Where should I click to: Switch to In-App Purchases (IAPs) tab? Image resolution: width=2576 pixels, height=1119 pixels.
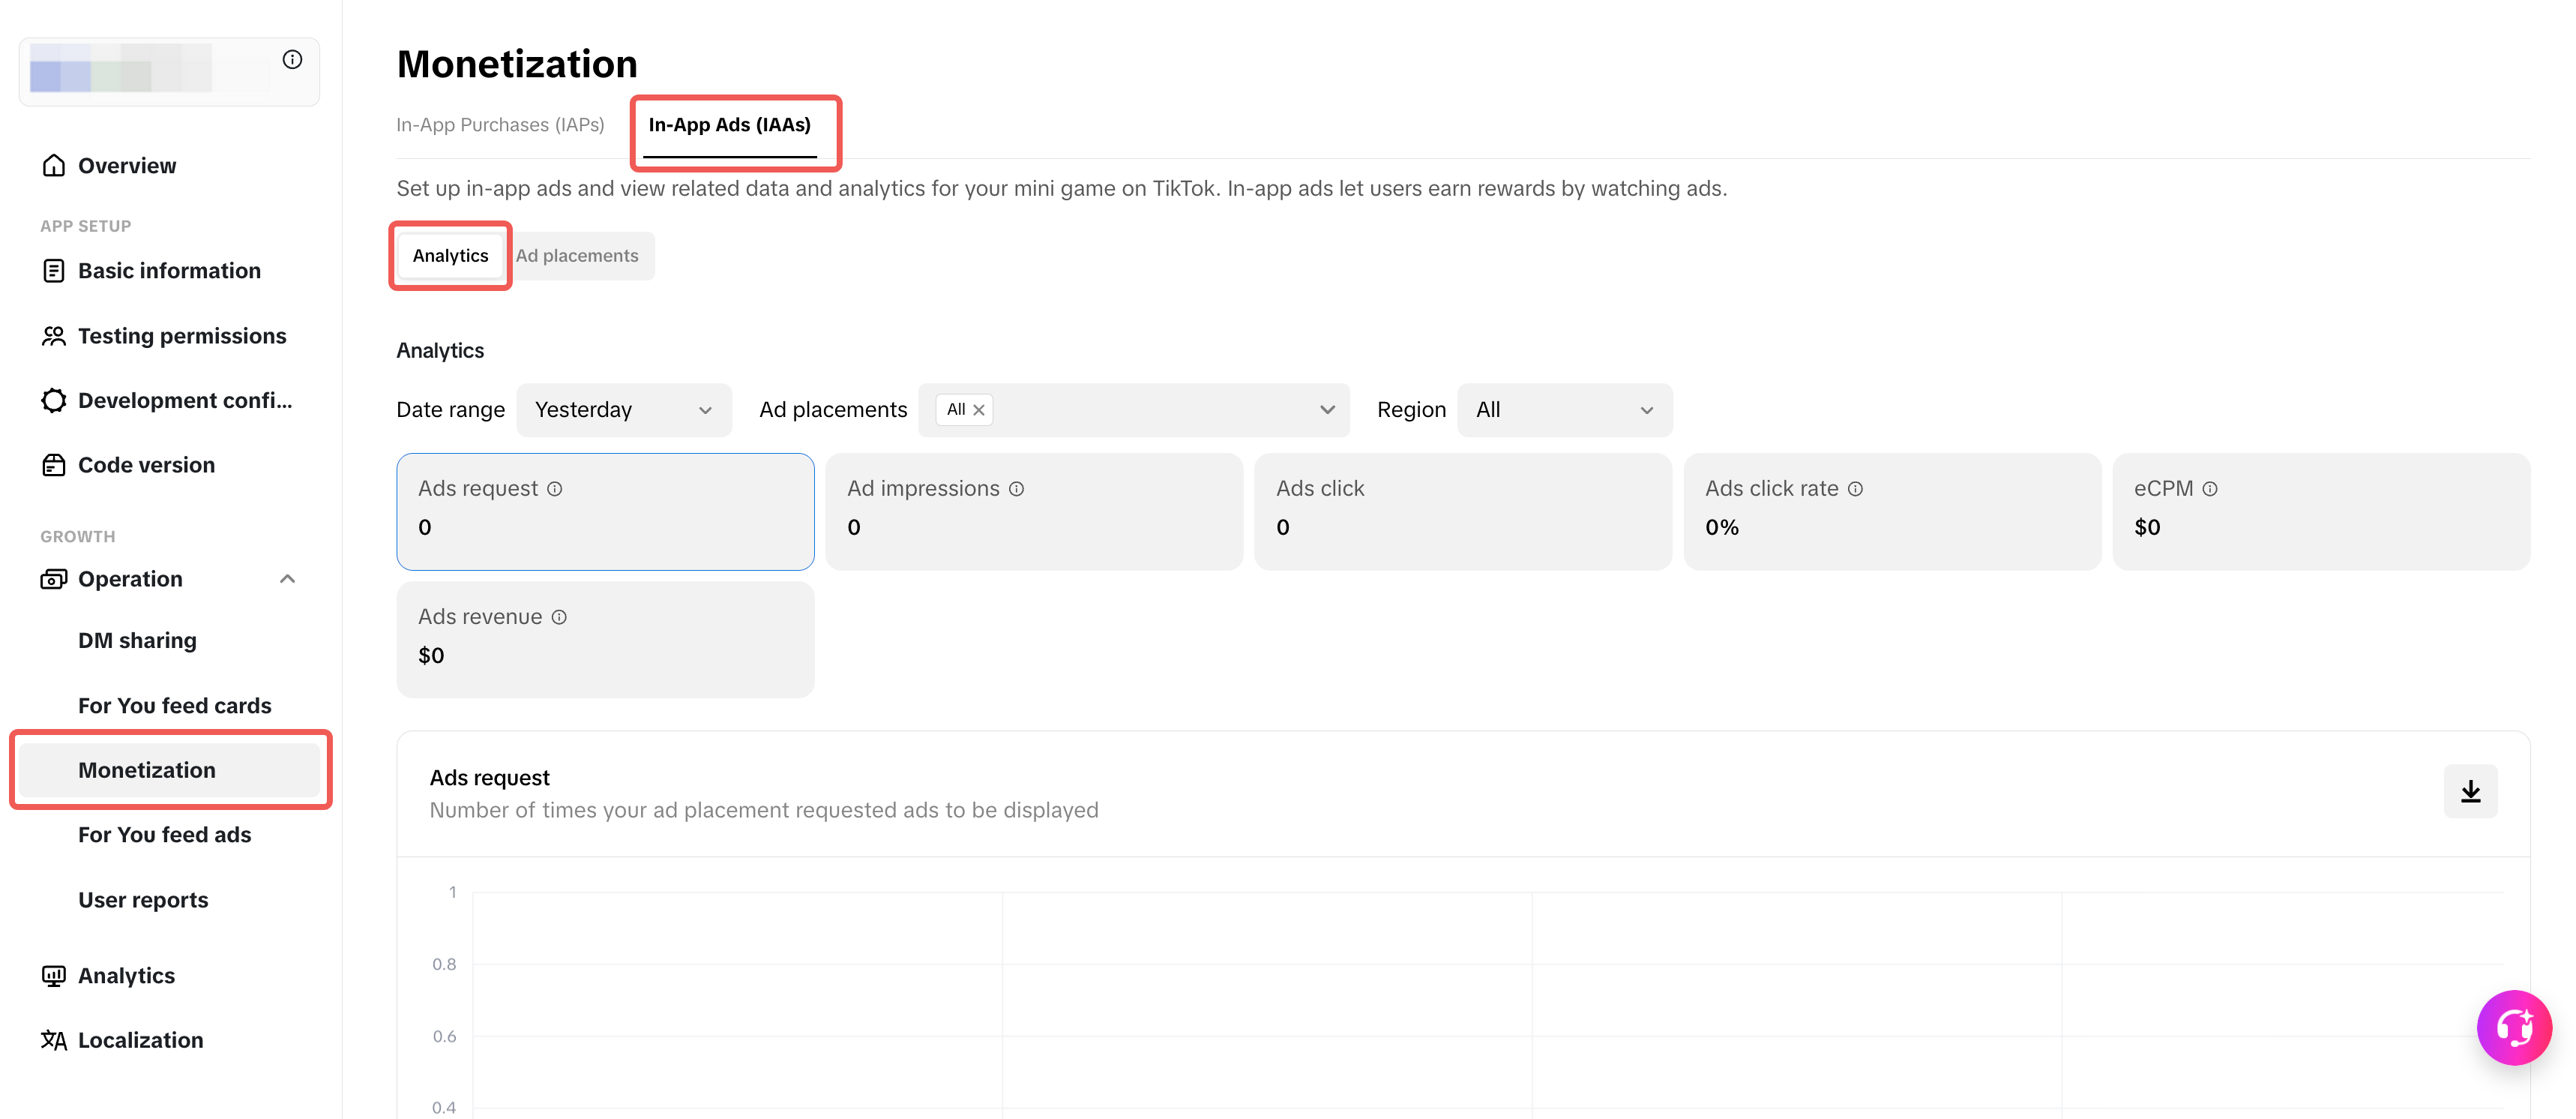pyautogui.click(x=500, y=125)
